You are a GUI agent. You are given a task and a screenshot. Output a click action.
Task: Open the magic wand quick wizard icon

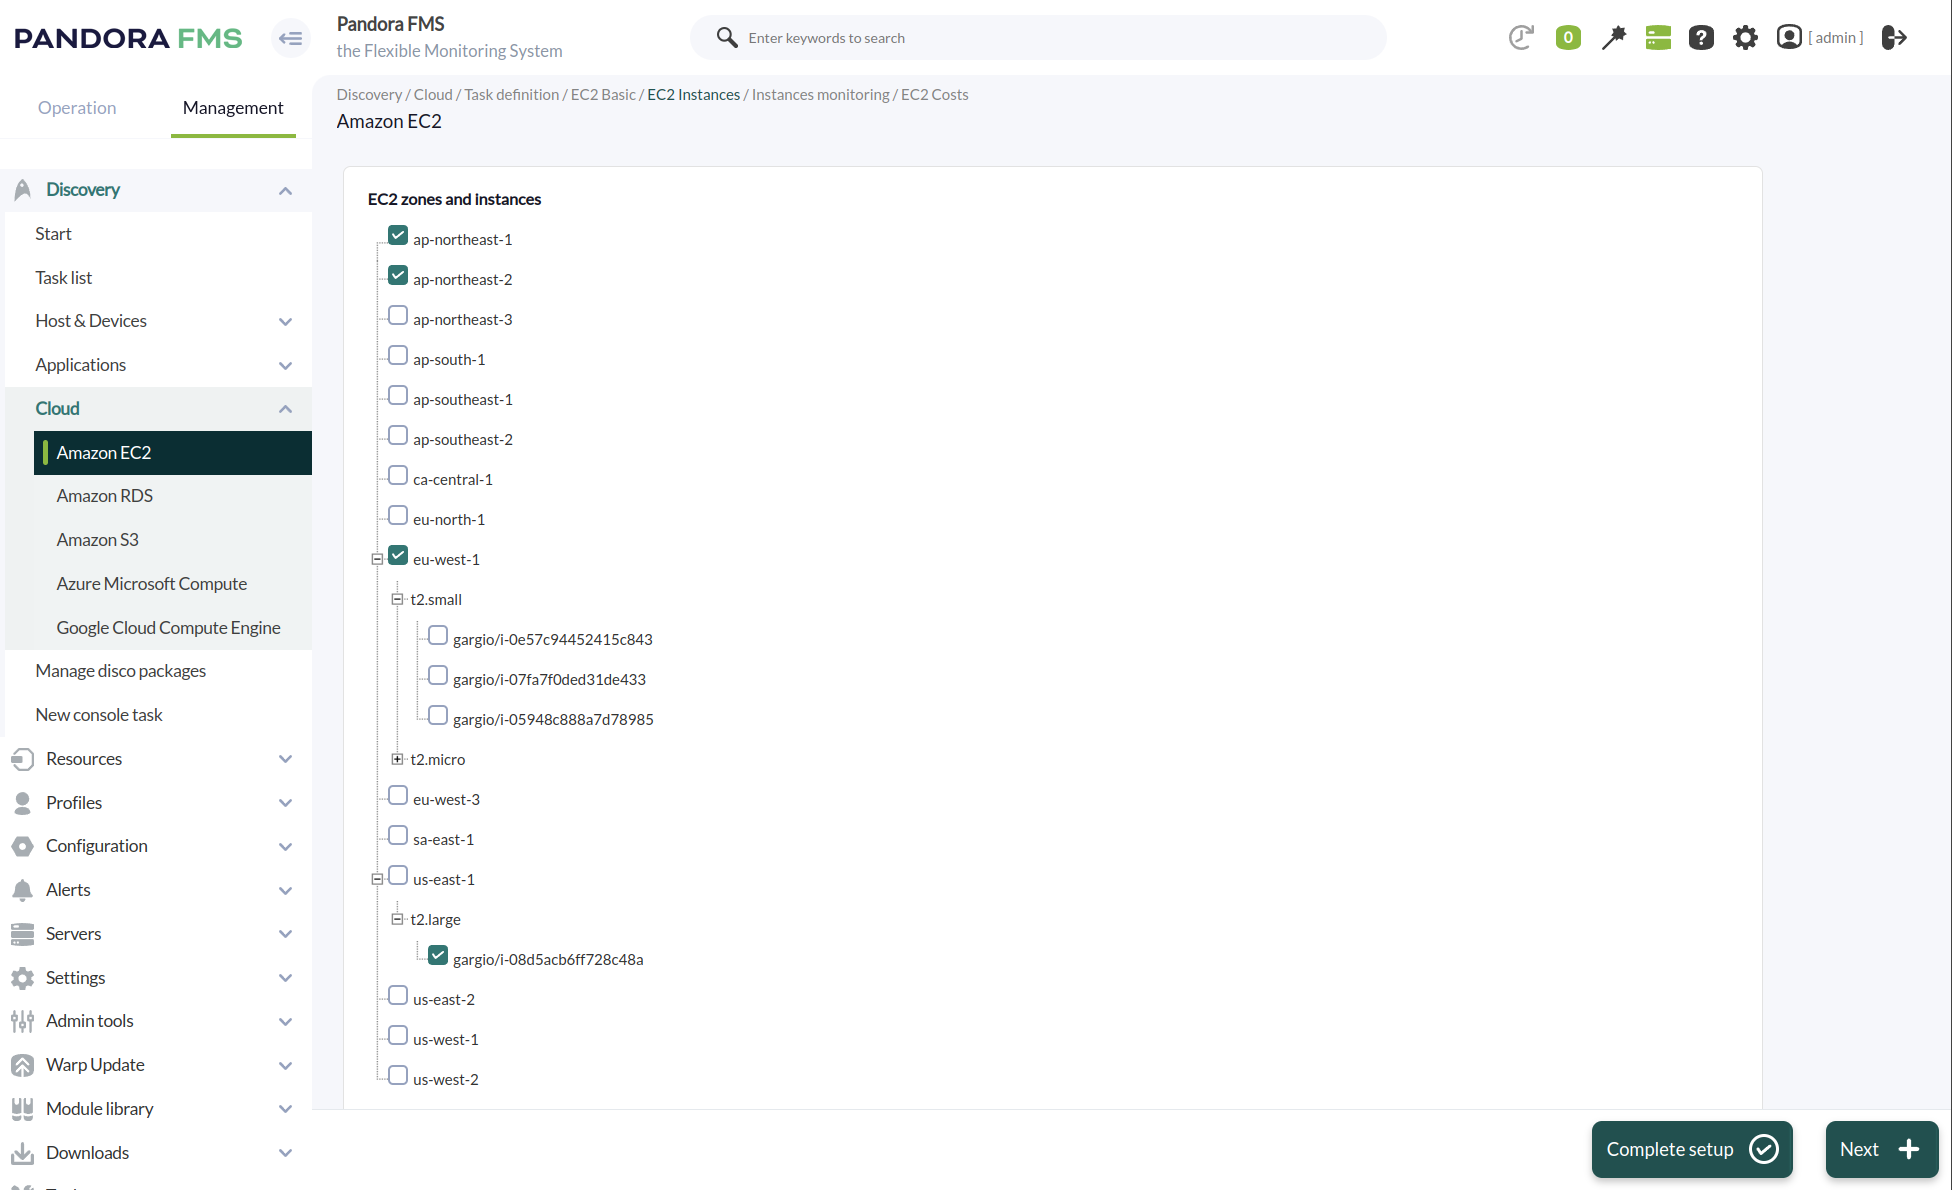coord(1614,37)
